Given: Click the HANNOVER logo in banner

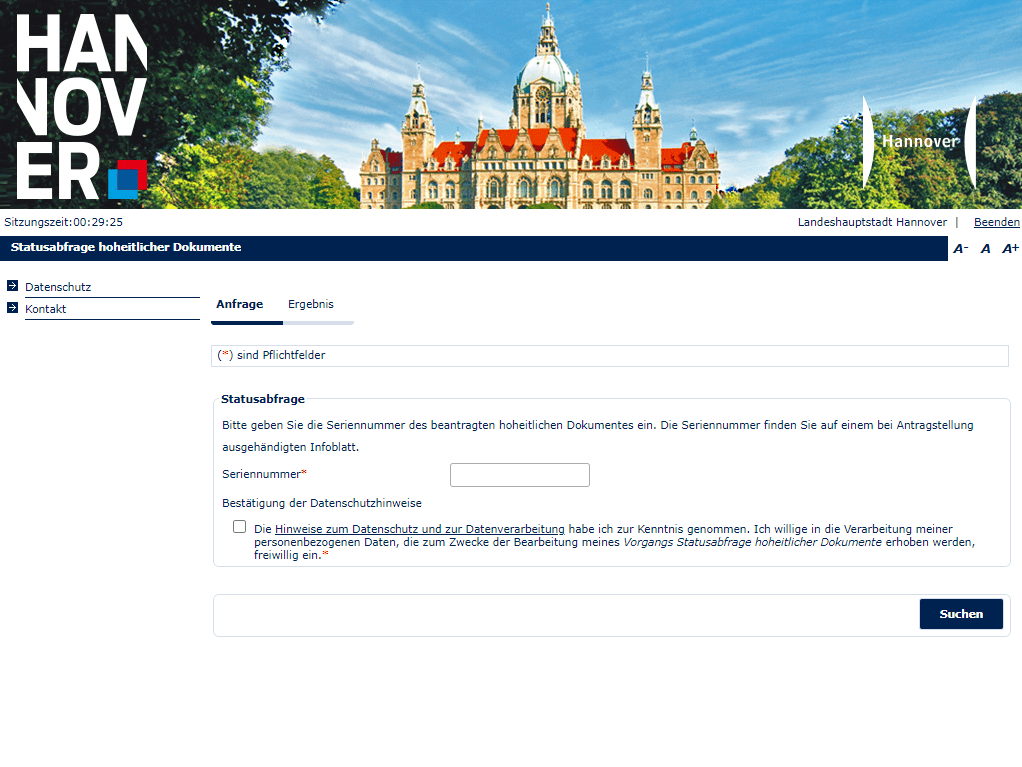Looking at the screenshot, I should [x=82, y=106].
